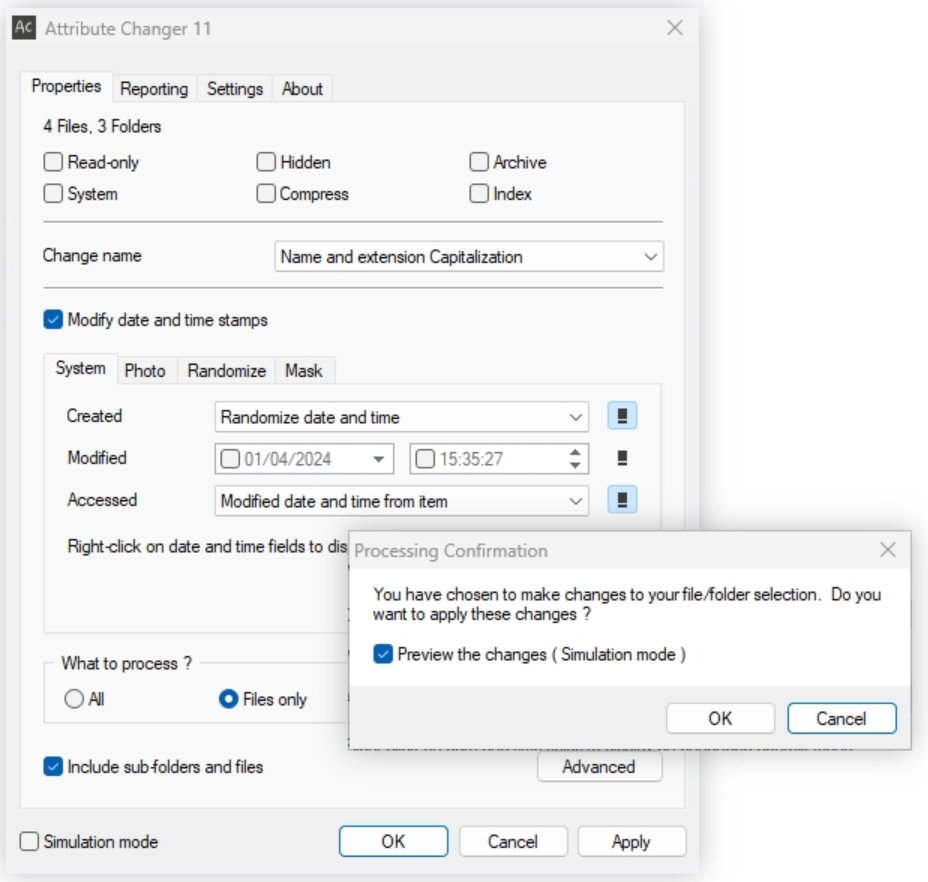928x882 pixels.
Task: Select the System timestamps tab
Action: (80, 368)
